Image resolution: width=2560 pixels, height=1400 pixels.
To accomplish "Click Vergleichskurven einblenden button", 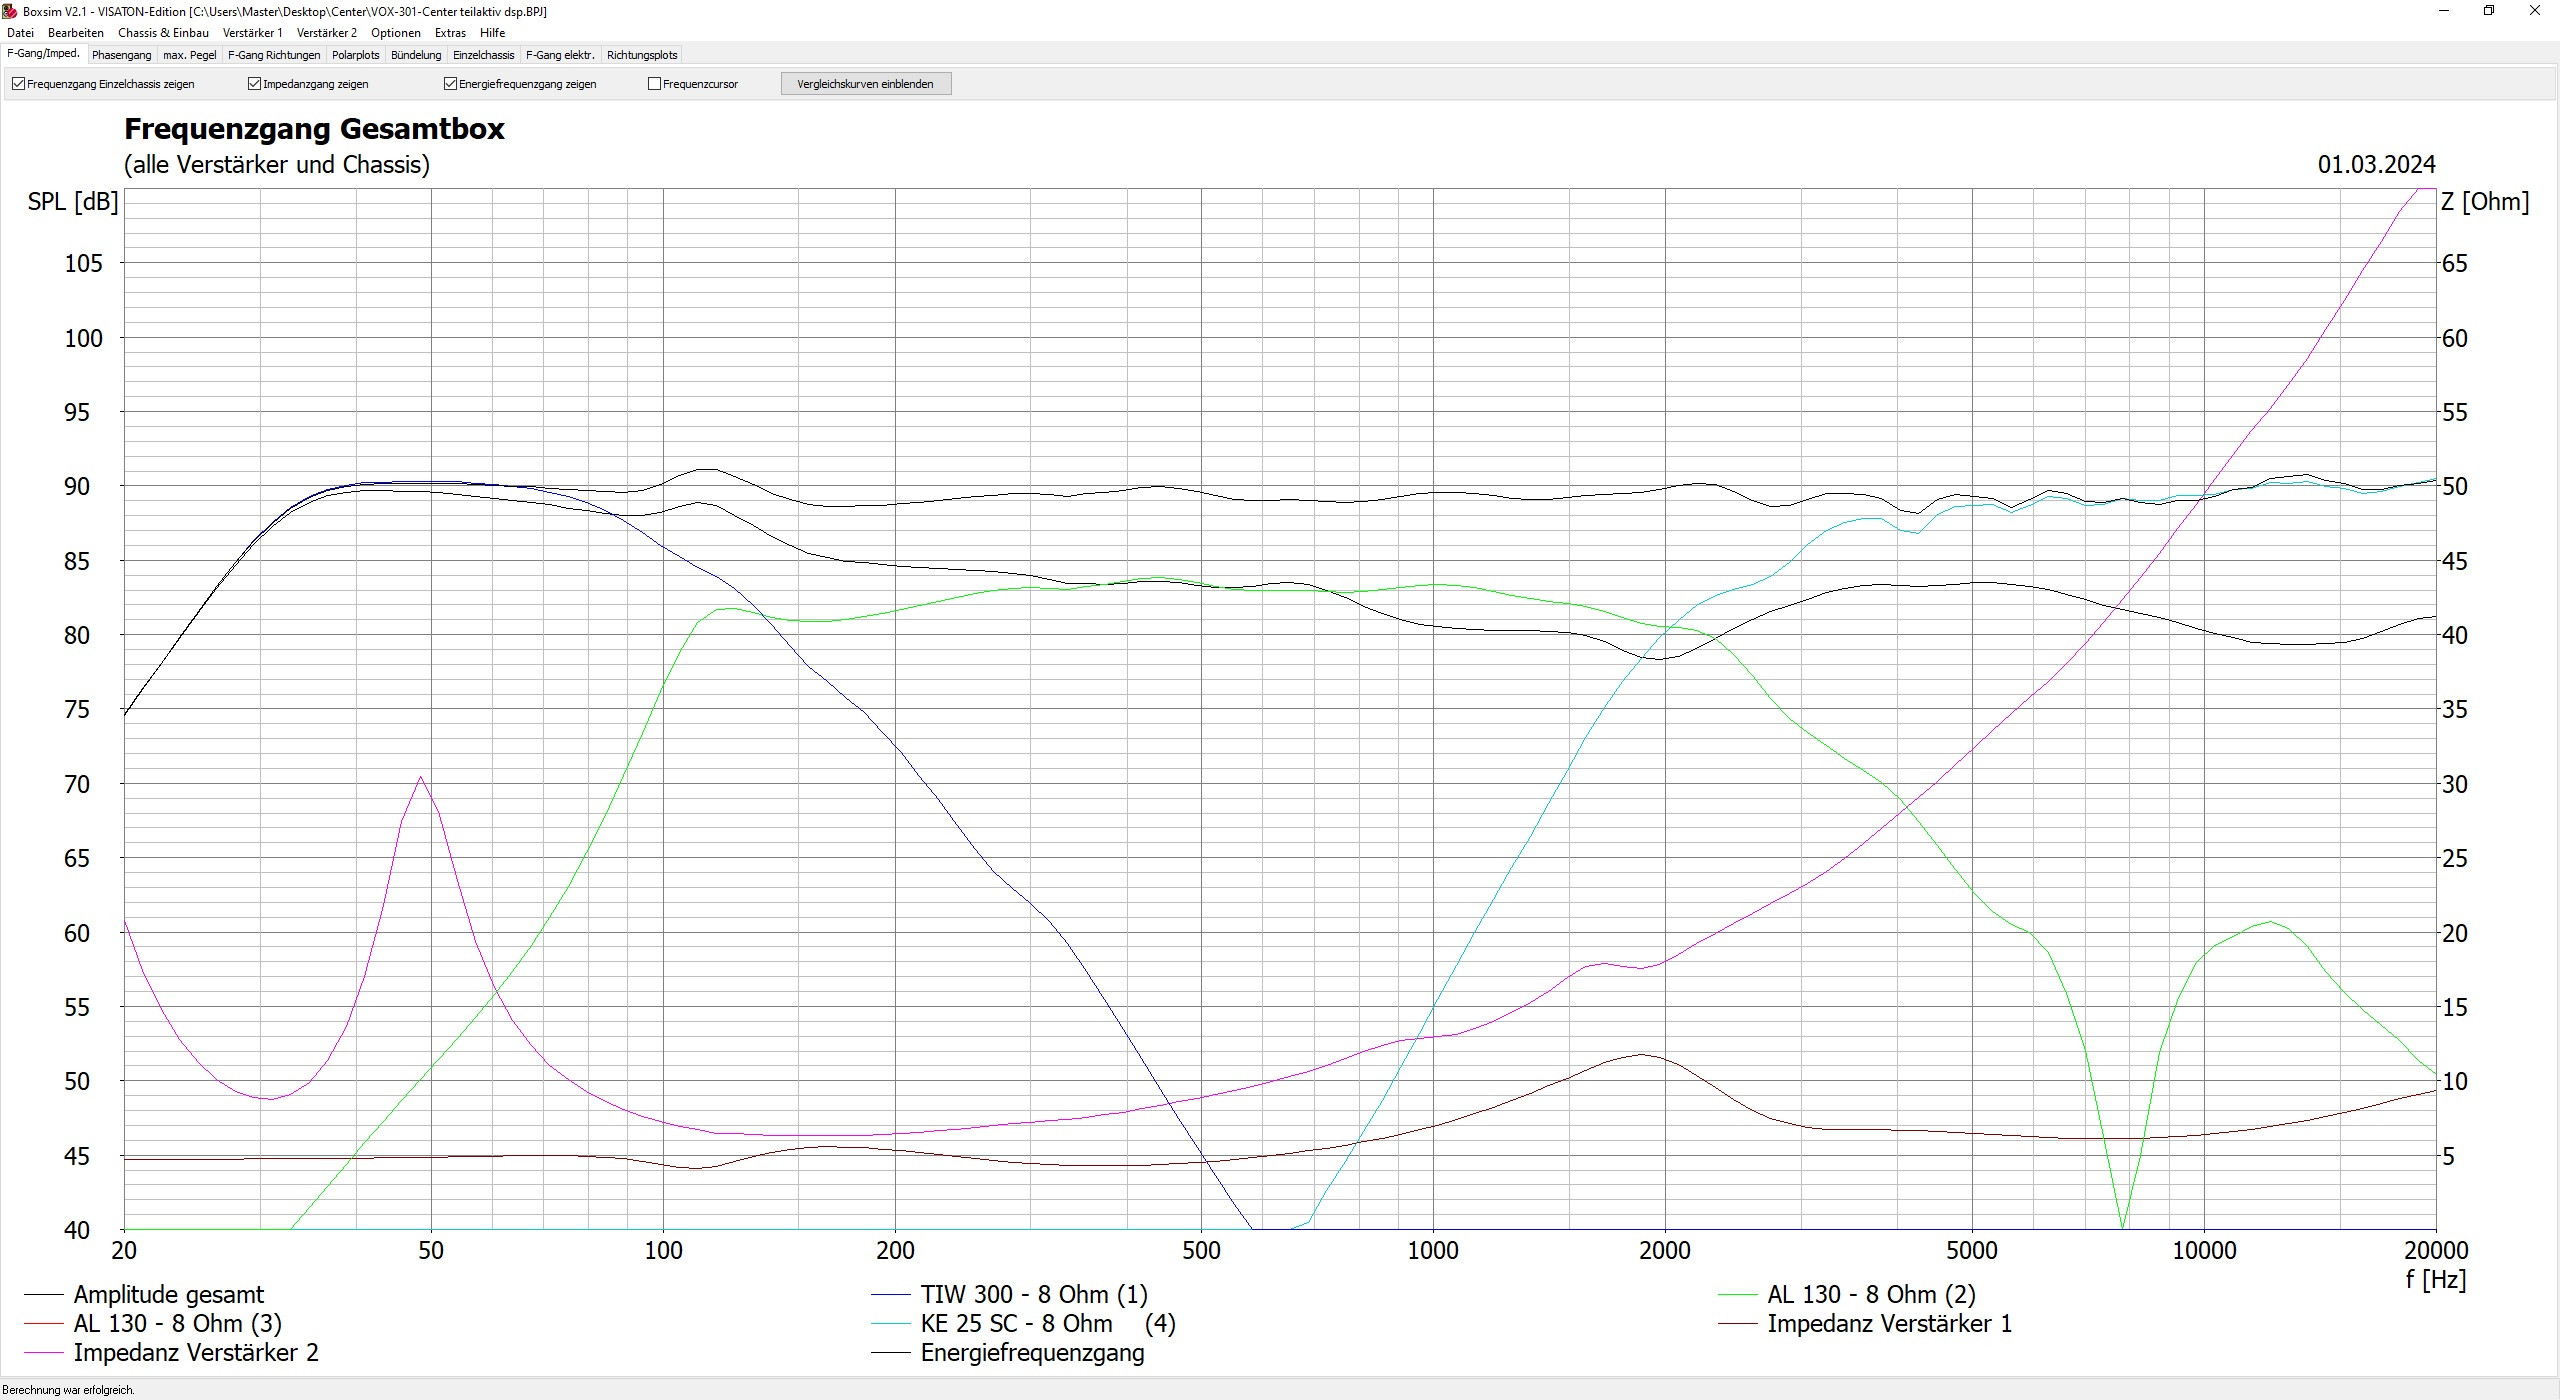I will (x=865, y=84).
